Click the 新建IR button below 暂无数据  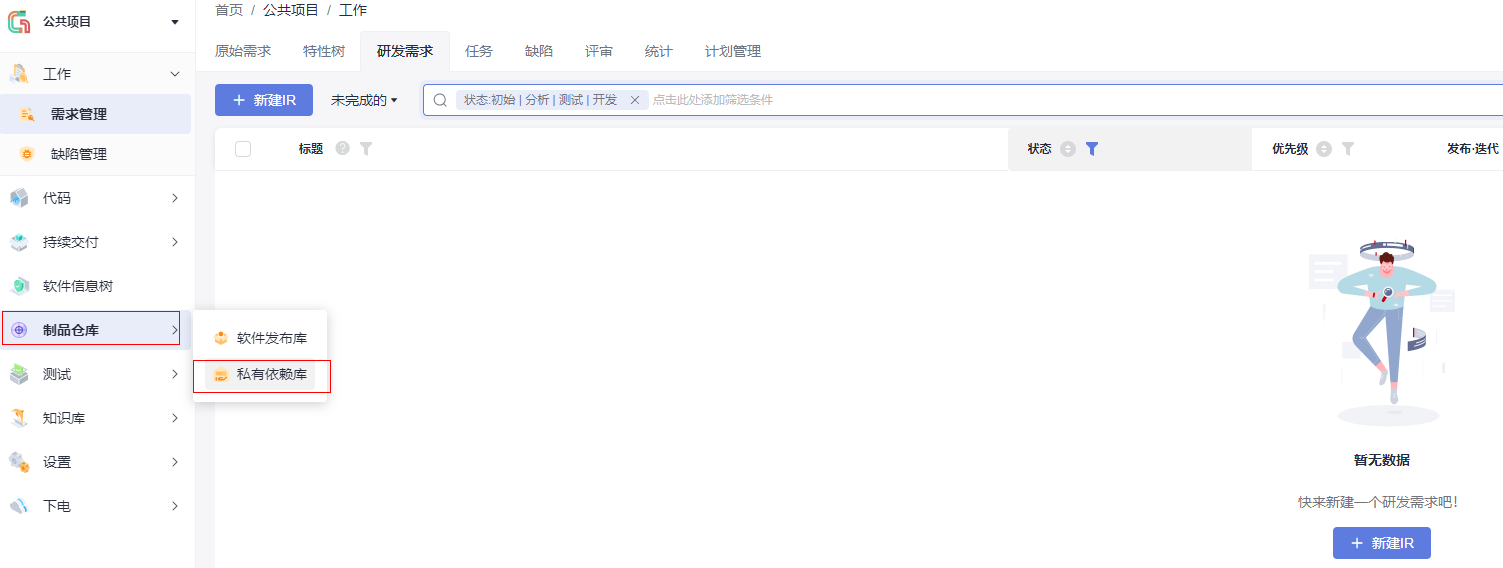[x=1382, y=543]
